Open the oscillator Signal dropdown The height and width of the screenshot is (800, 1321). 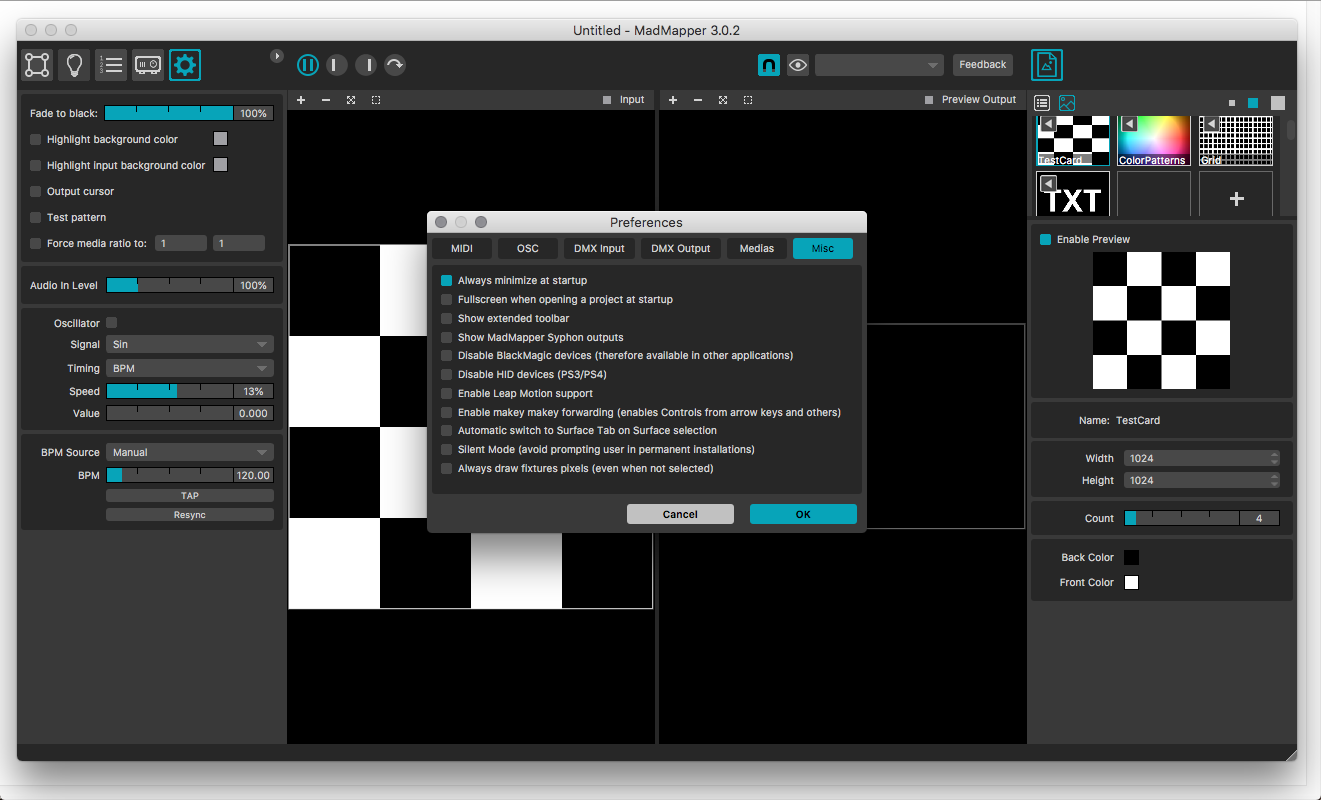click(x=189, y=344)
